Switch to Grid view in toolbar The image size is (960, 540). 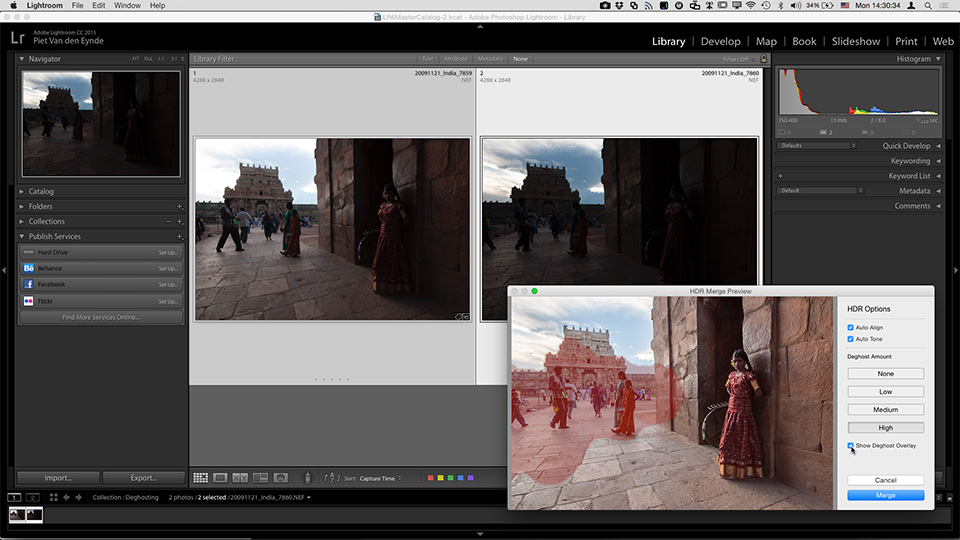coord(200,478)
